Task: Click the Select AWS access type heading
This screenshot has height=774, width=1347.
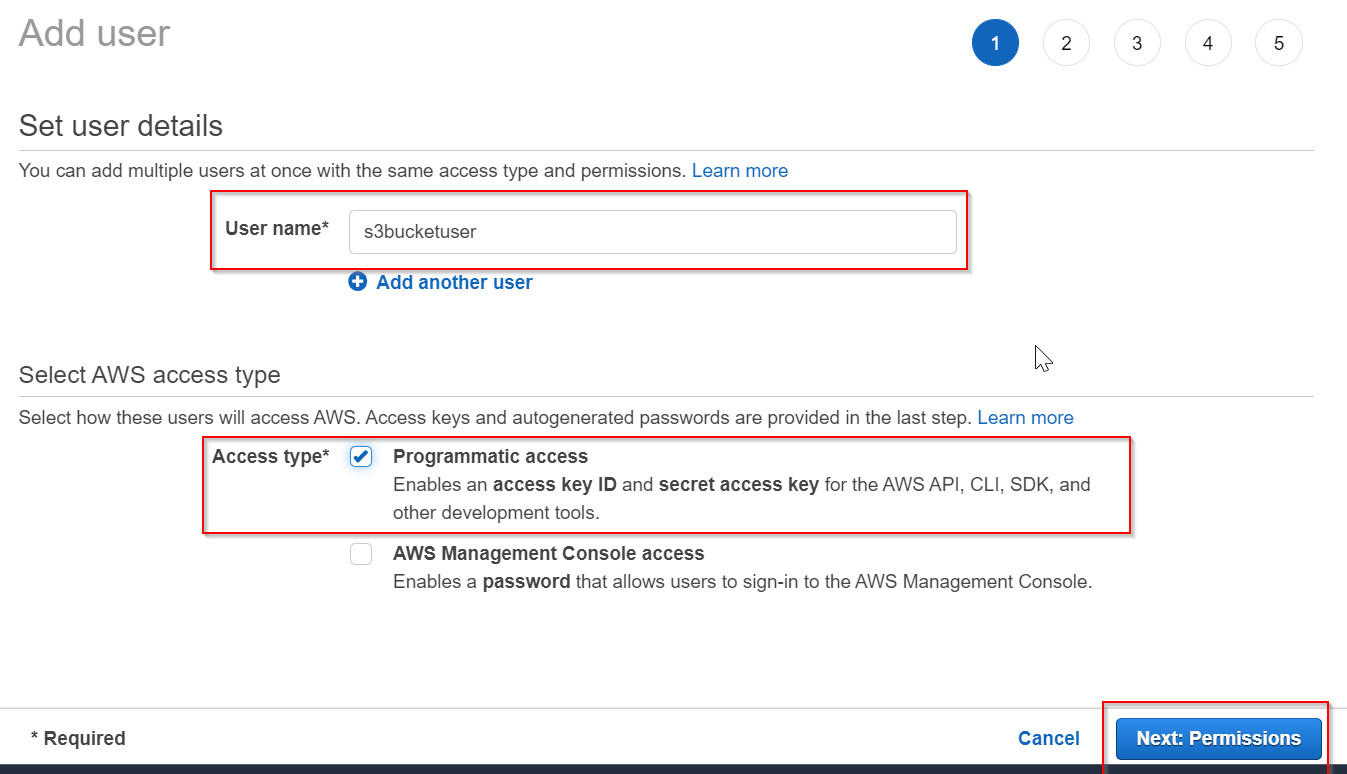Action: (x=149, y=374)
